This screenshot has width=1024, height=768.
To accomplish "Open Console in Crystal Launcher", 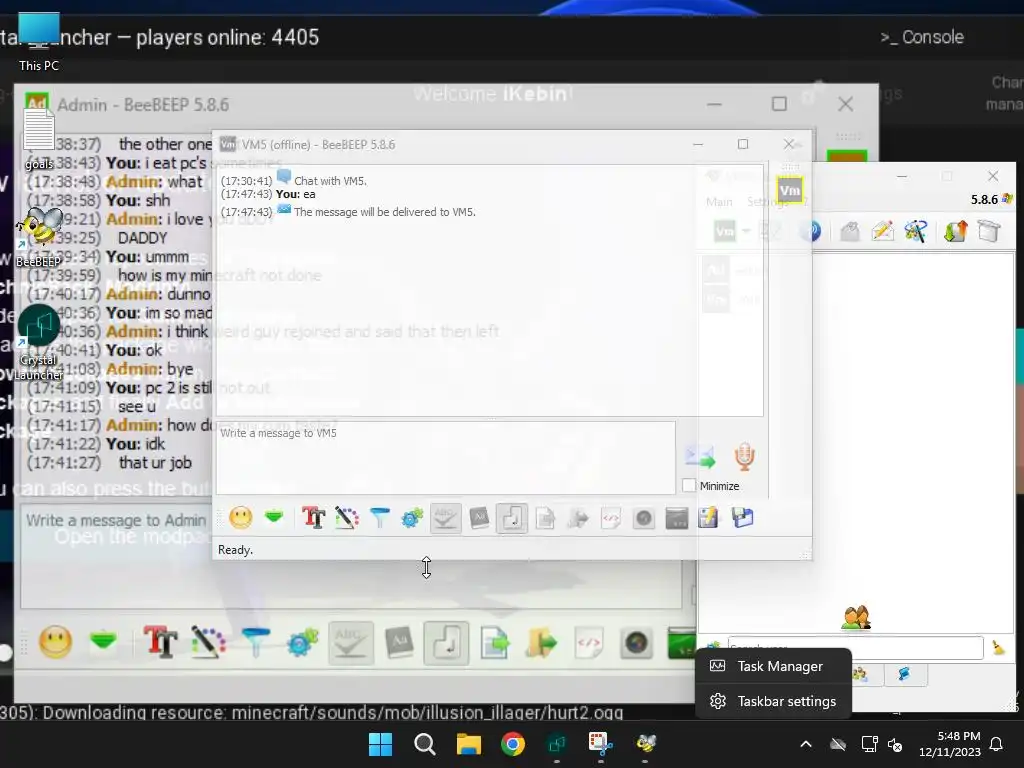I will click(921, 37).
